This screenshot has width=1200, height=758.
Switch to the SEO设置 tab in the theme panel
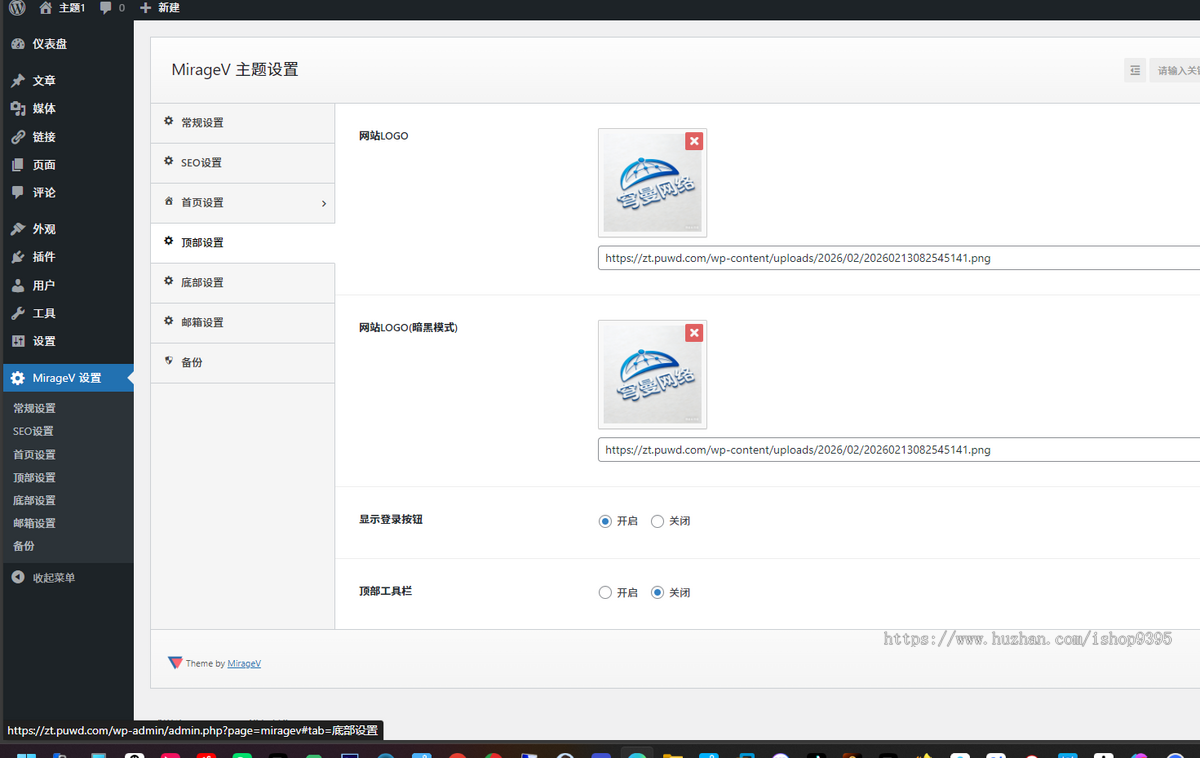point(243,163)
